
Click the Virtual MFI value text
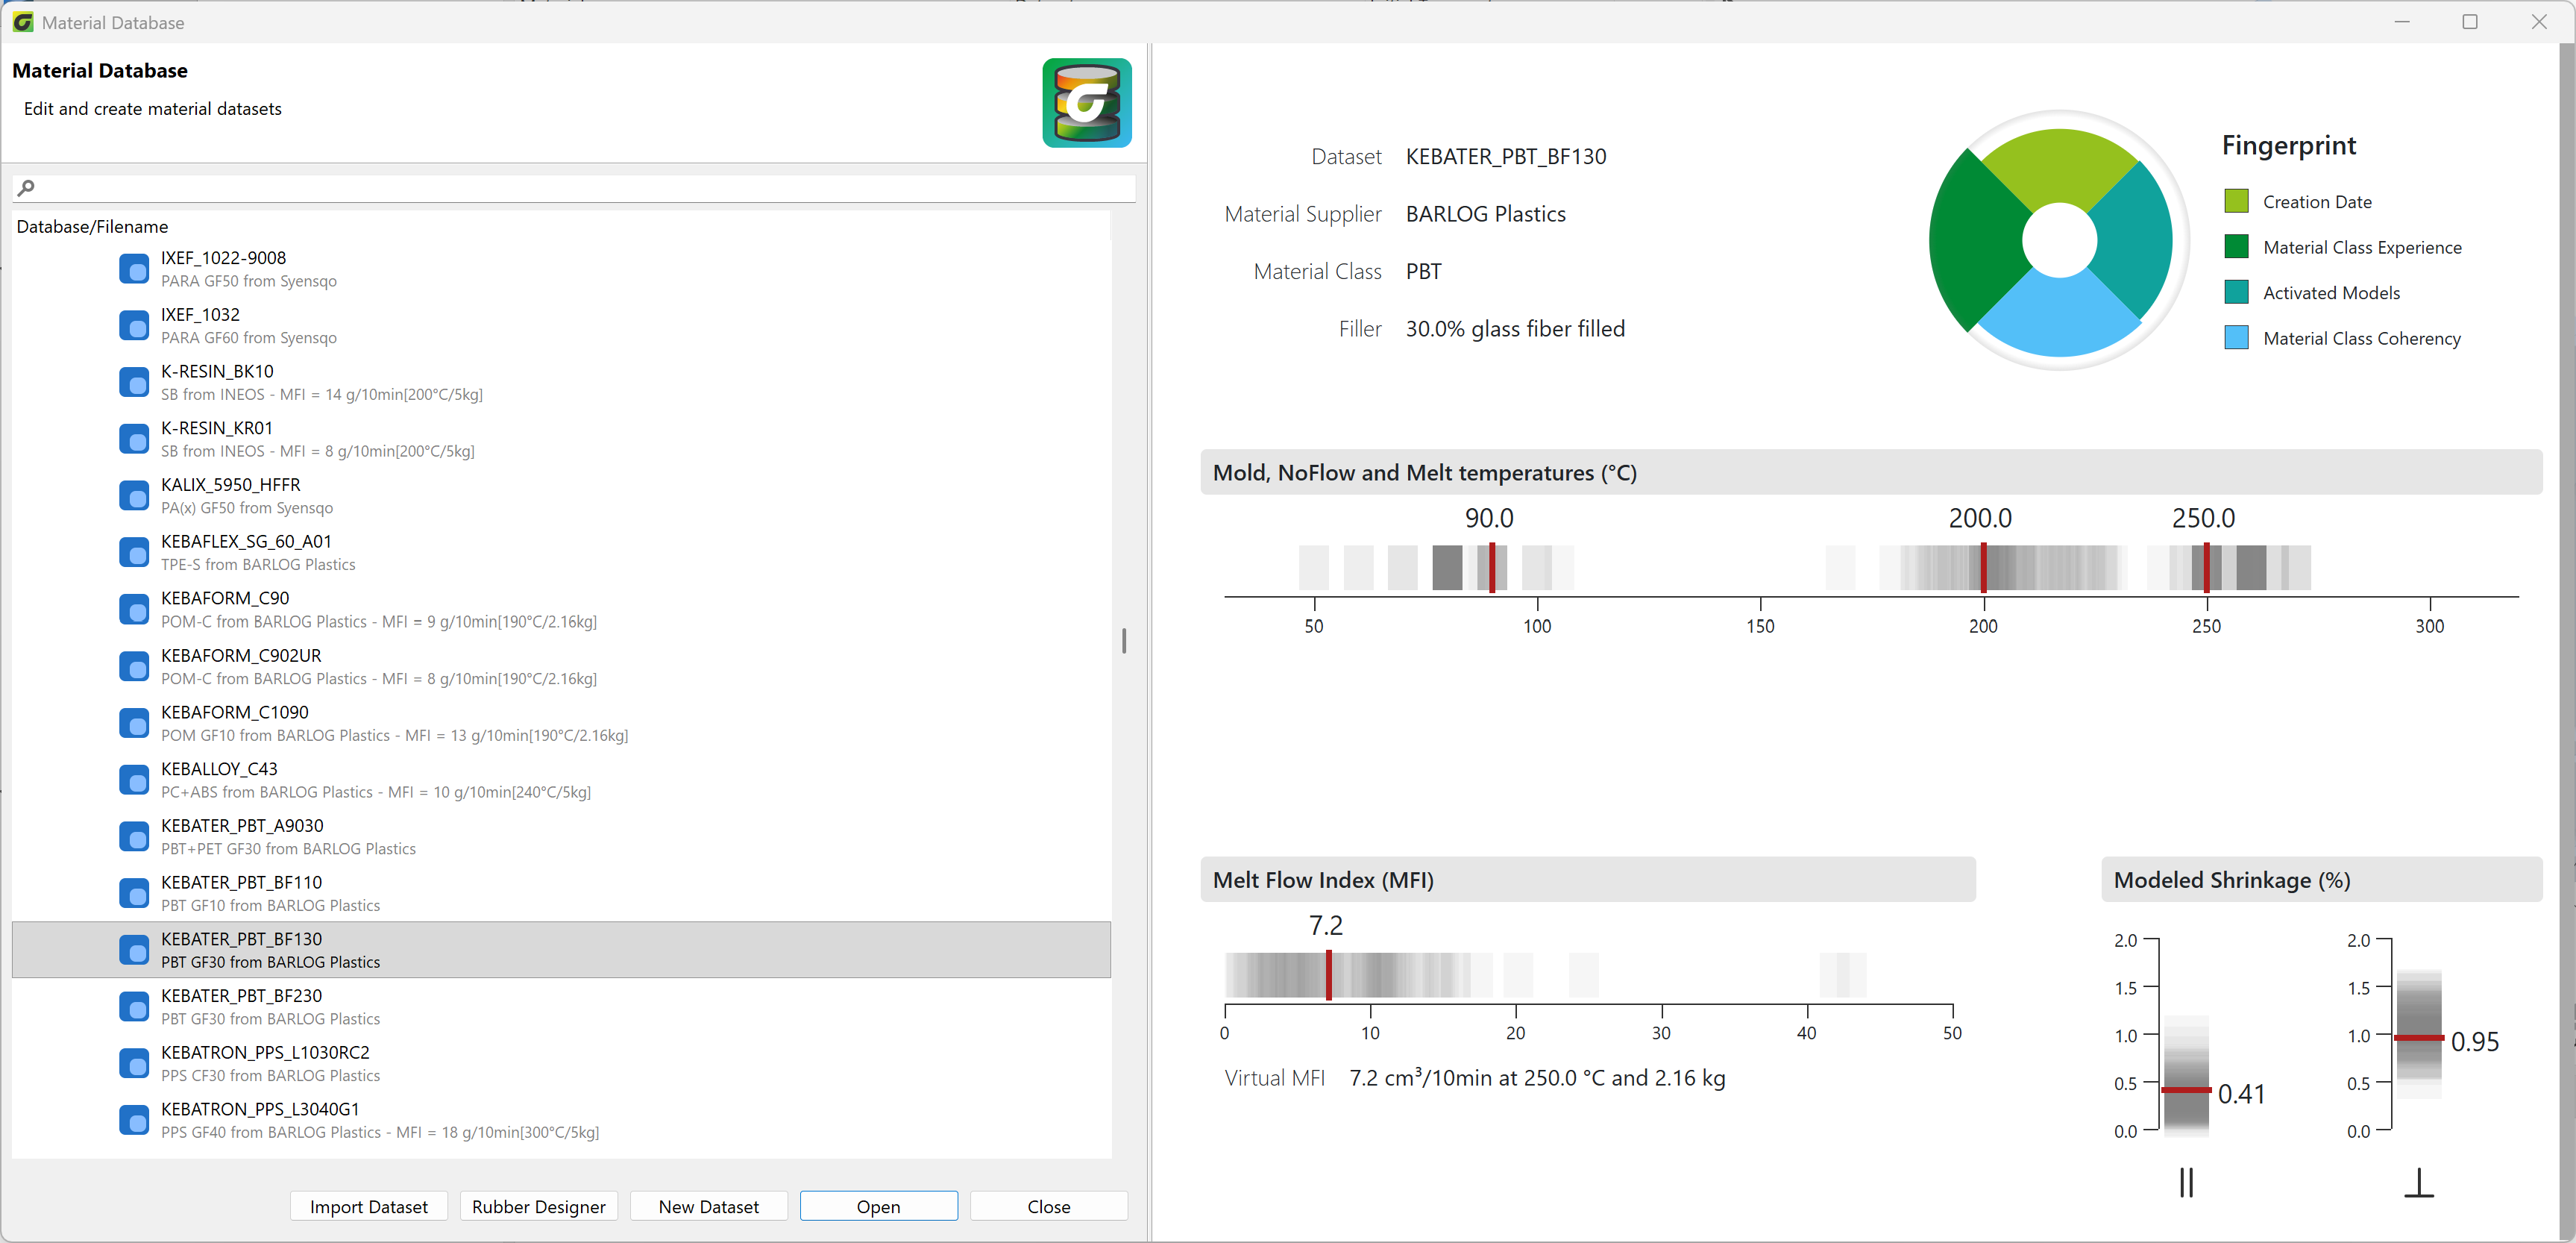click(1537, 1078)
